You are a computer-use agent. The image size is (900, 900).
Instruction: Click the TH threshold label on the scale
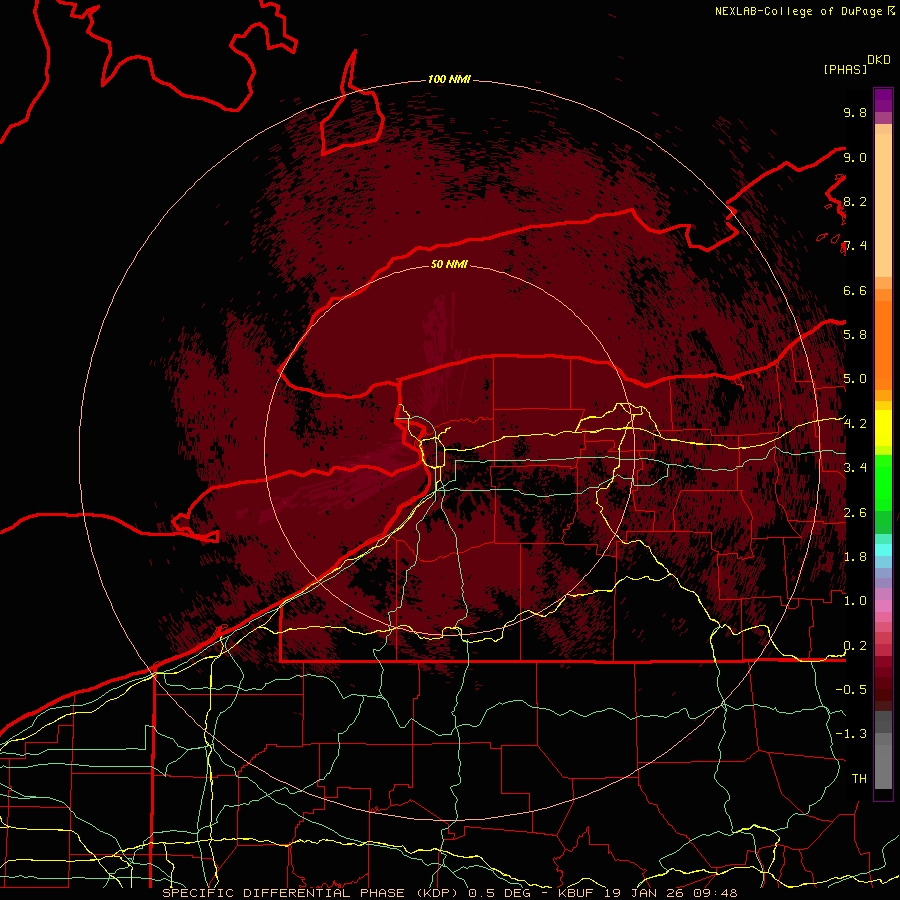(x=859, y=779)
